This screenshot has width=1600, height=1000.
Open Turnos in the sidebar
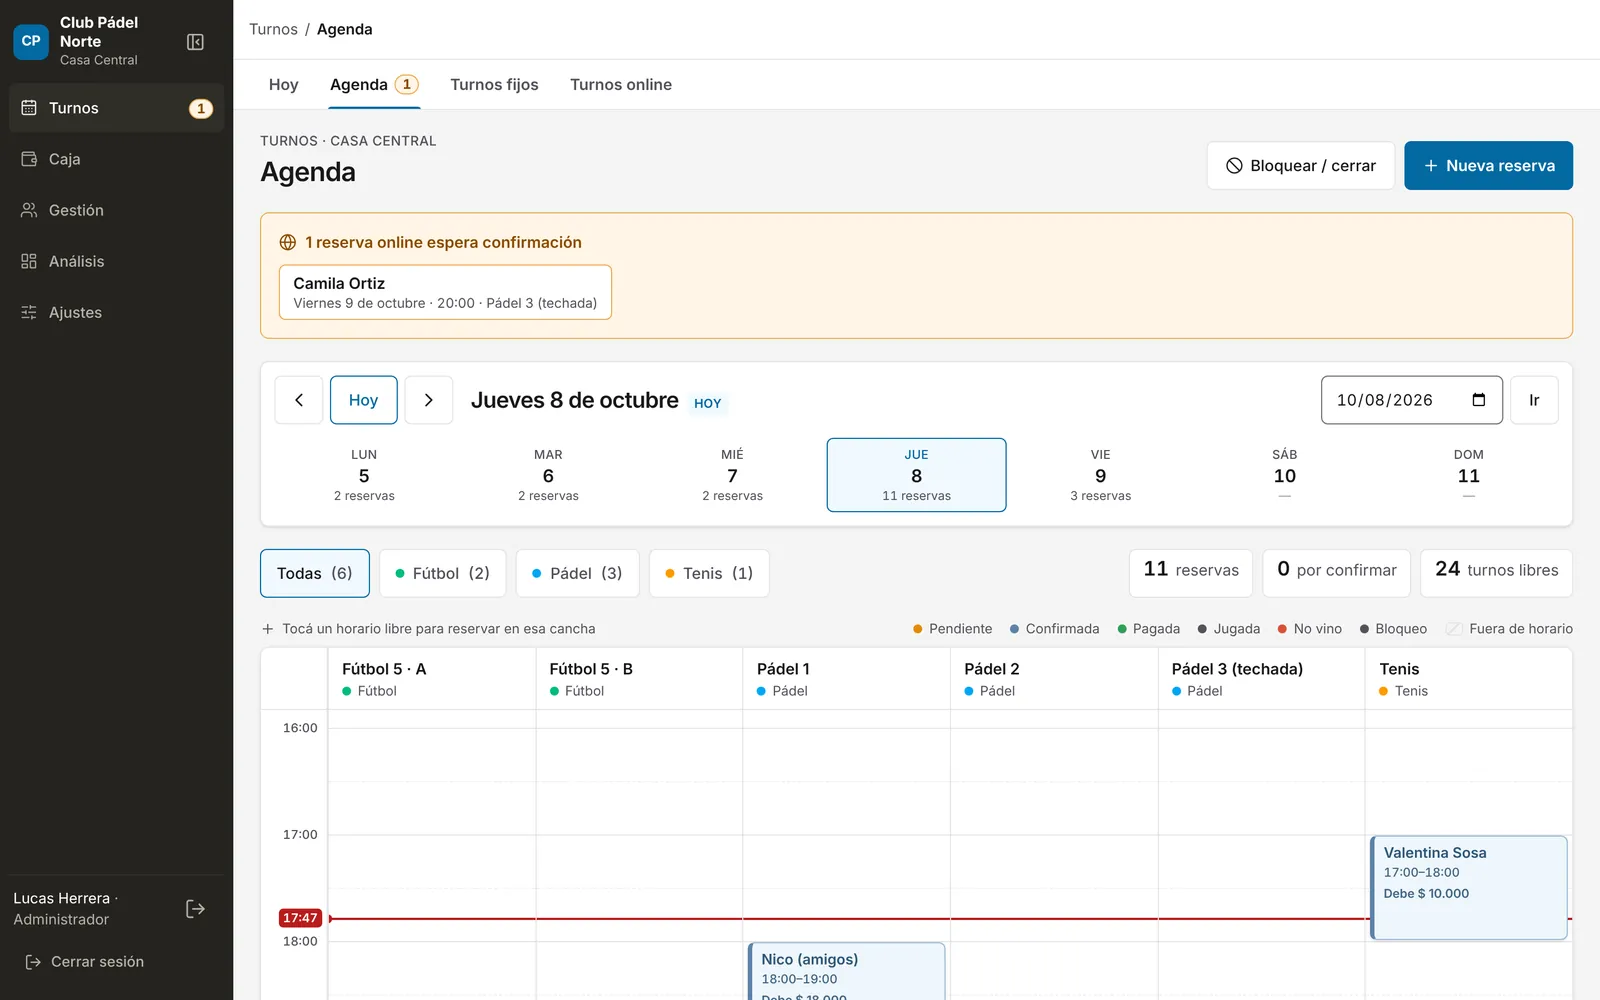tap(116, 108)
